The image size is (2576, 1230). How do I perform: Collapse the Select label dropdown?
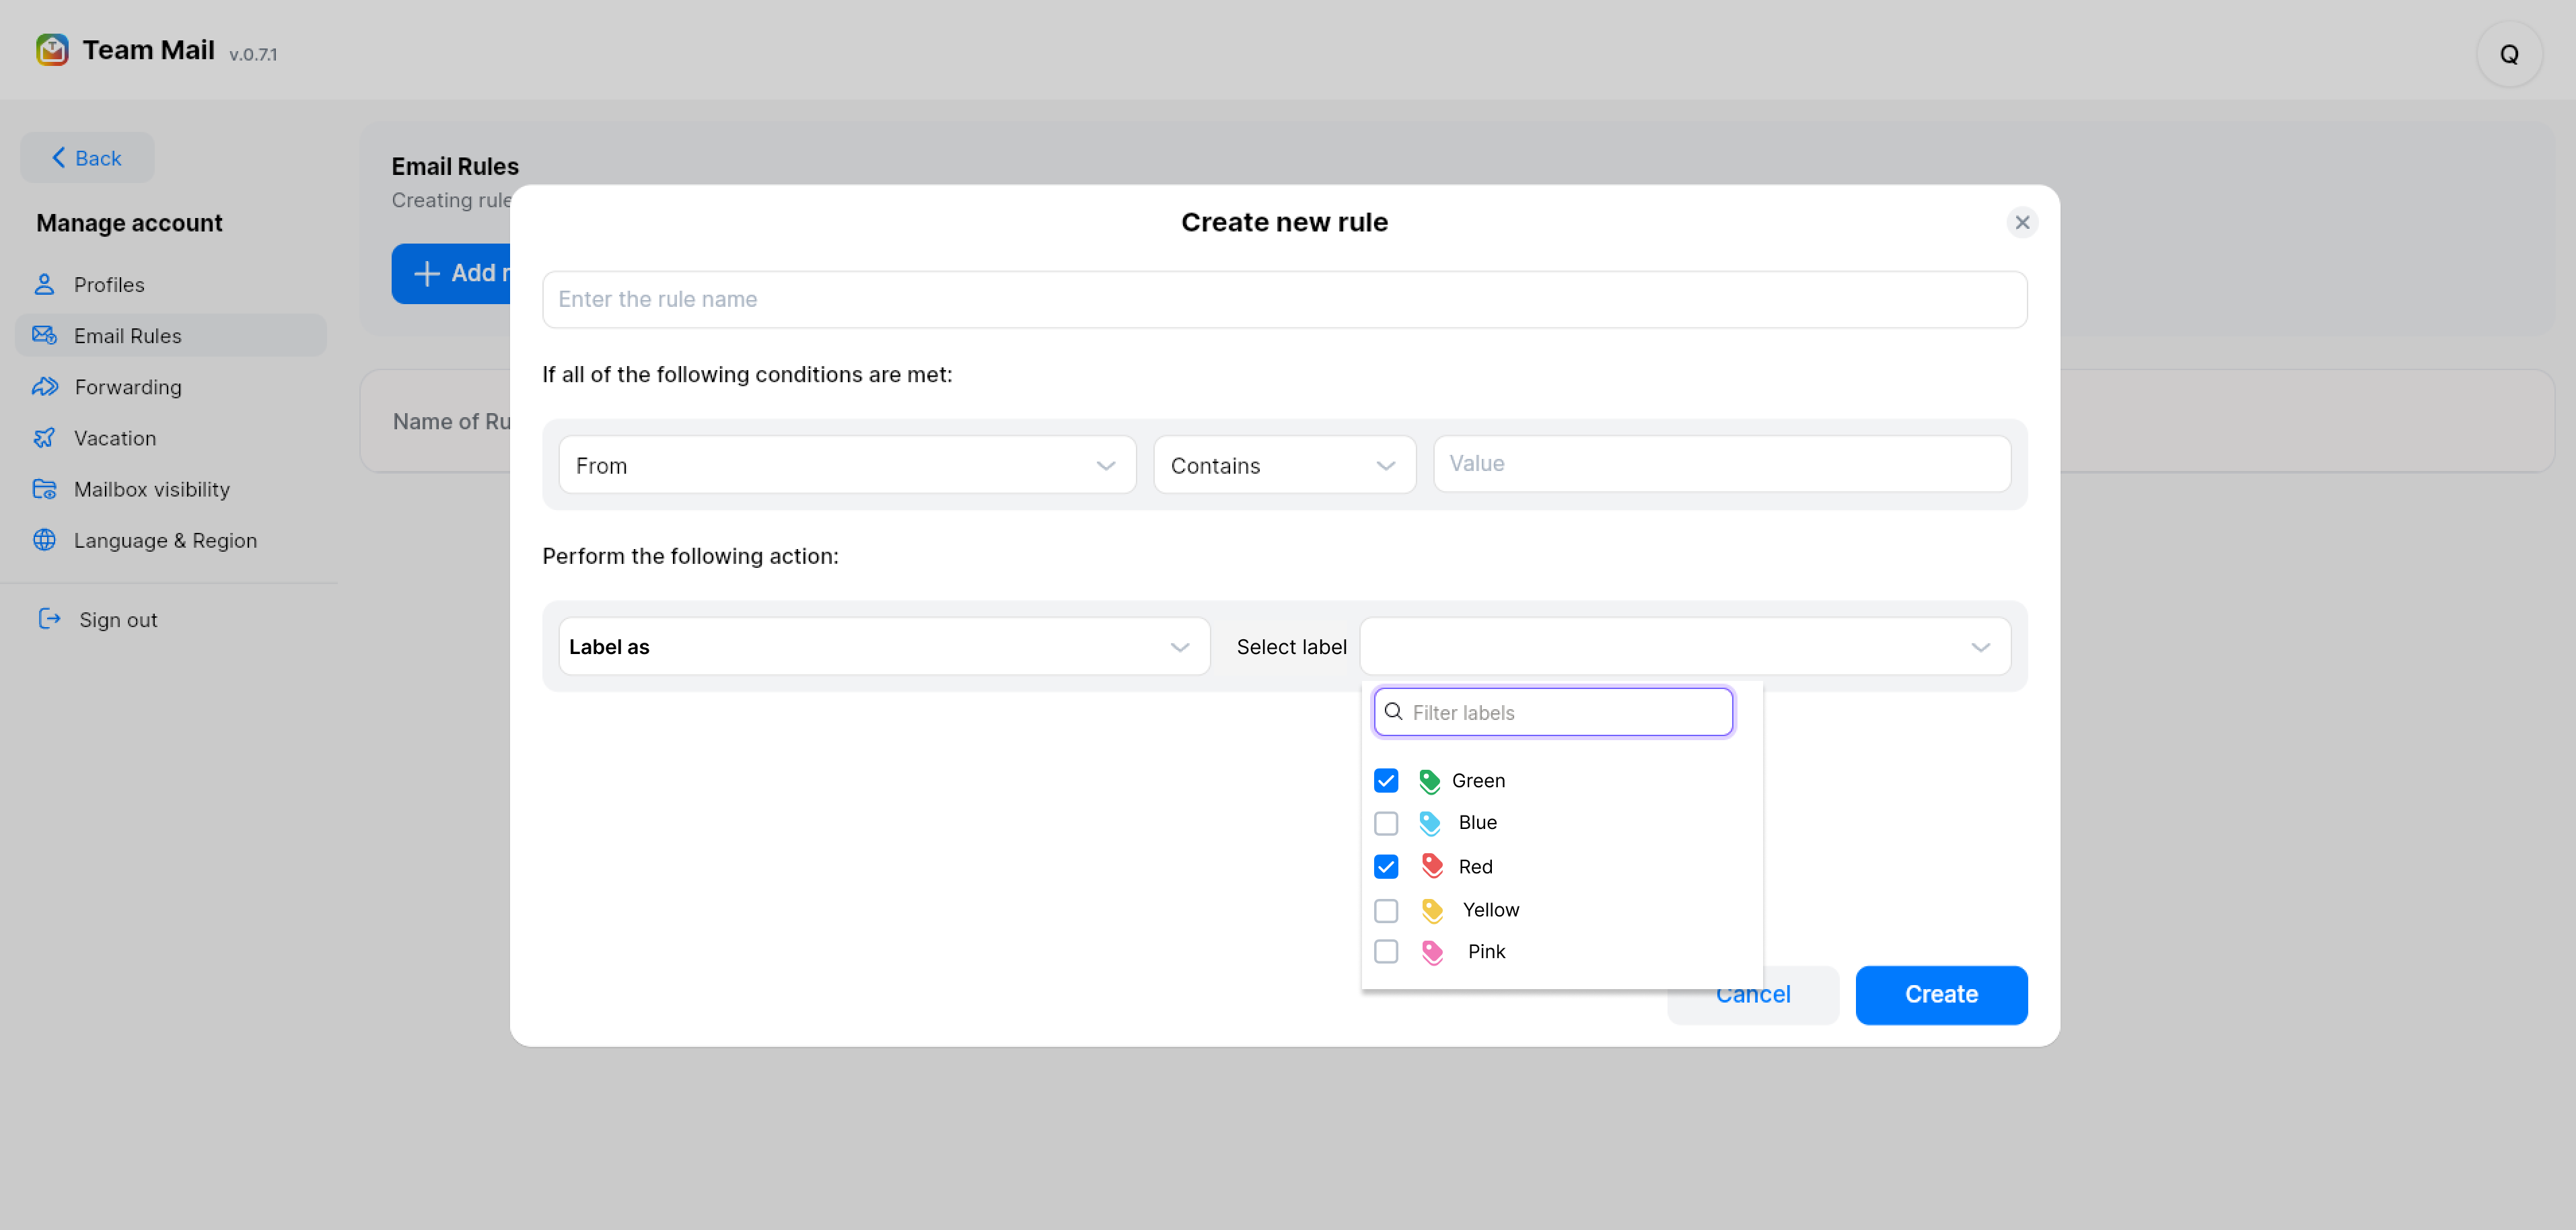click(1685, 647)
